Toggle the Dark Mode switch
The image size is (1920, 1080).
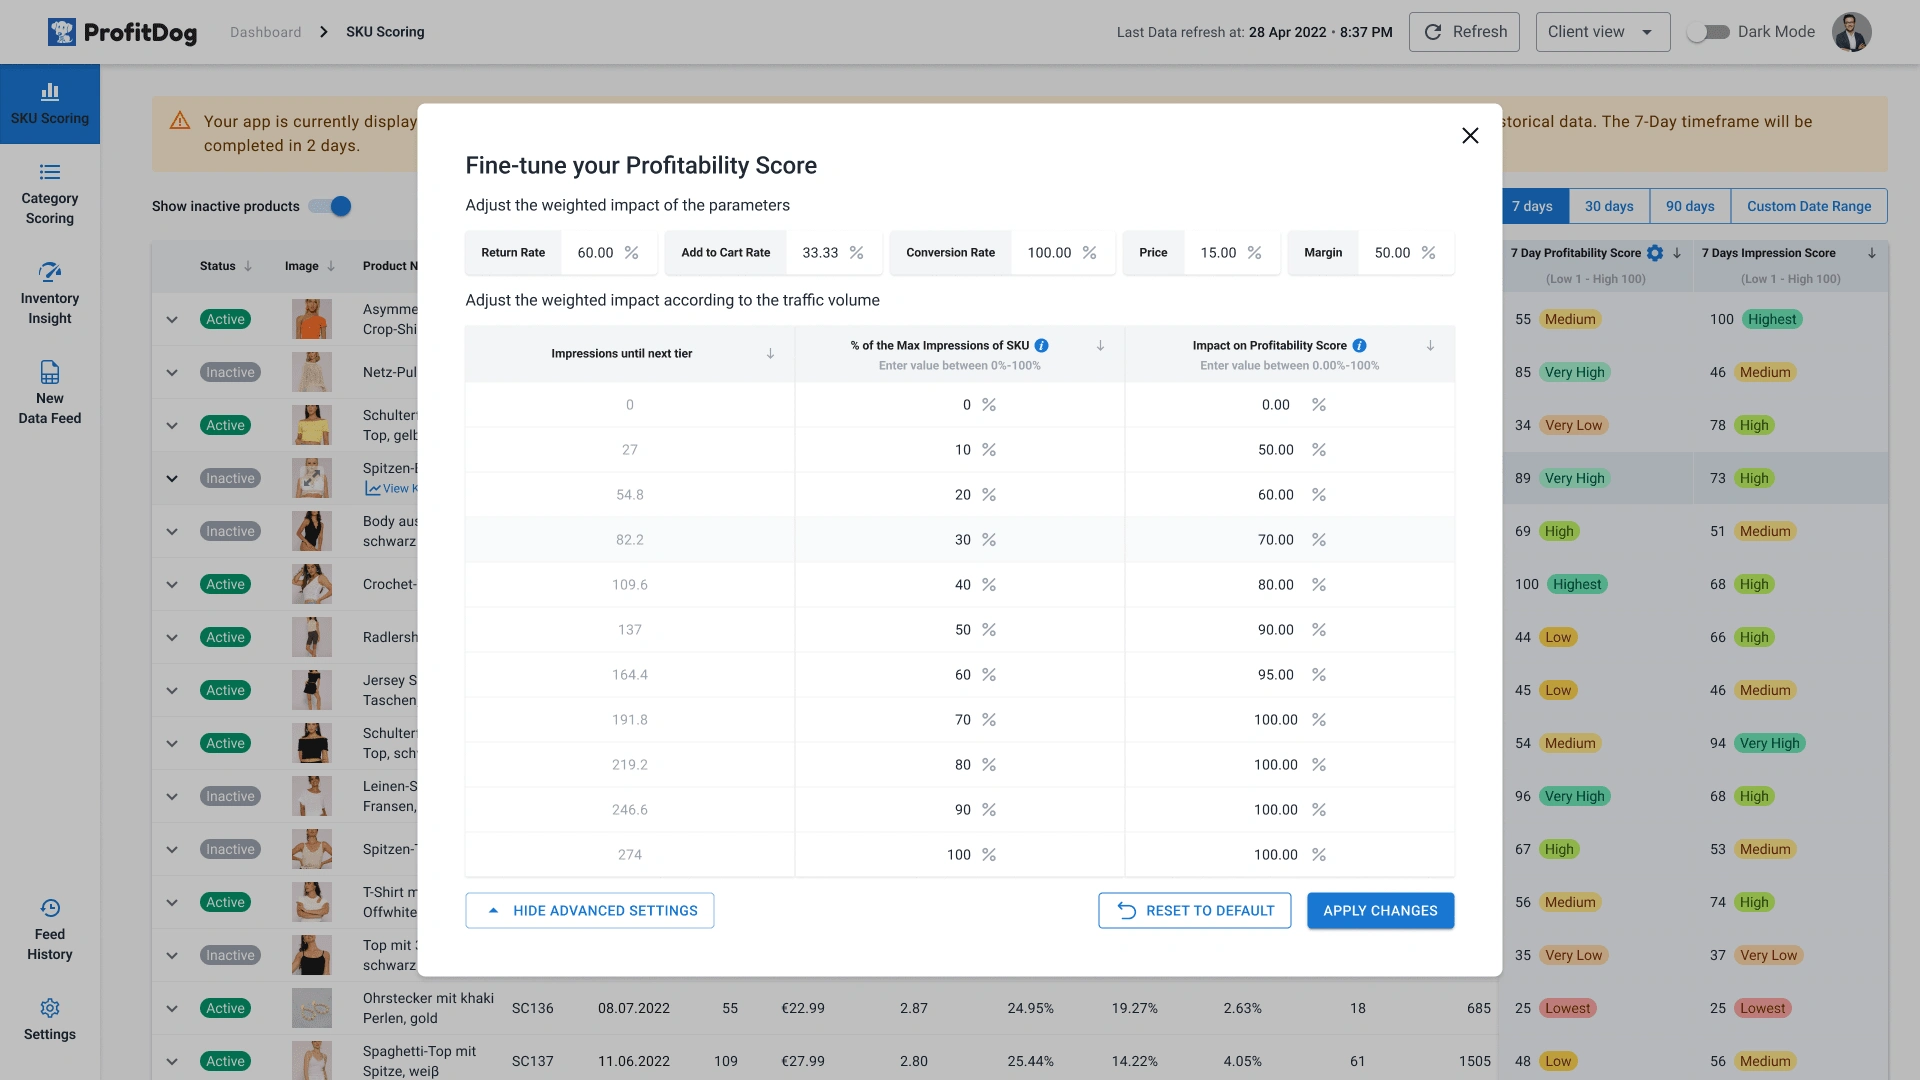[1708, 32]
